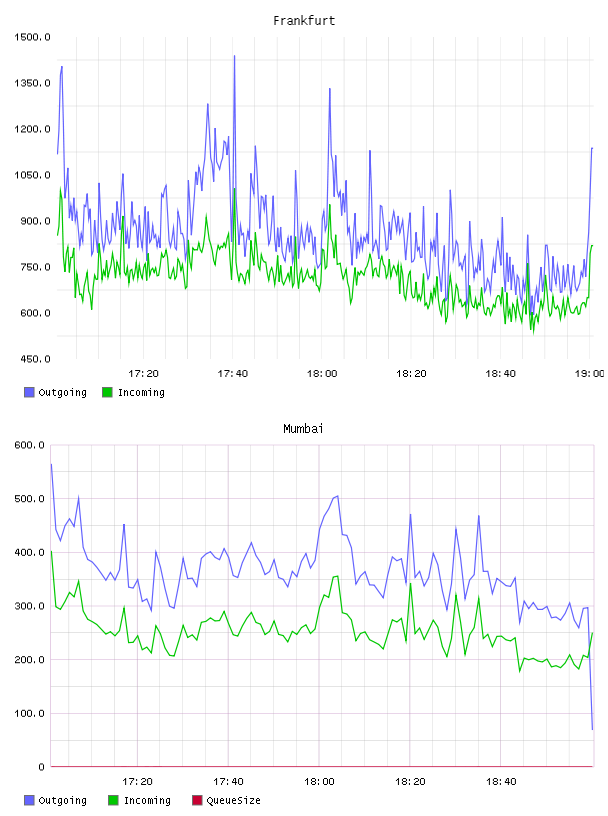This screenshot has height=816, width=608.
Task: Click the 300.0 y-axis label in Mumbai chart
Action: pyautogui.click(x=29, y=606)
